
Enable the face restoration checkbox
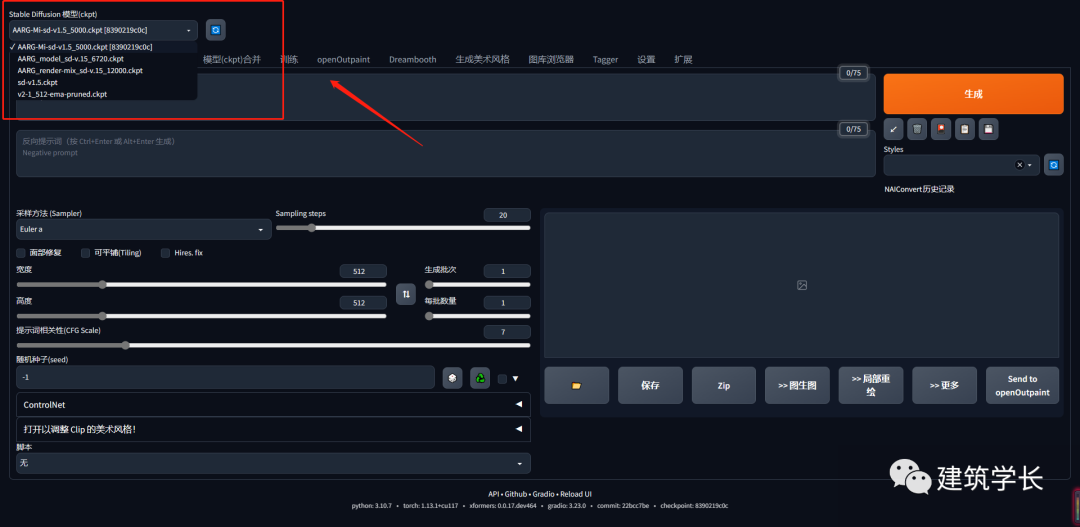point(21,253)
